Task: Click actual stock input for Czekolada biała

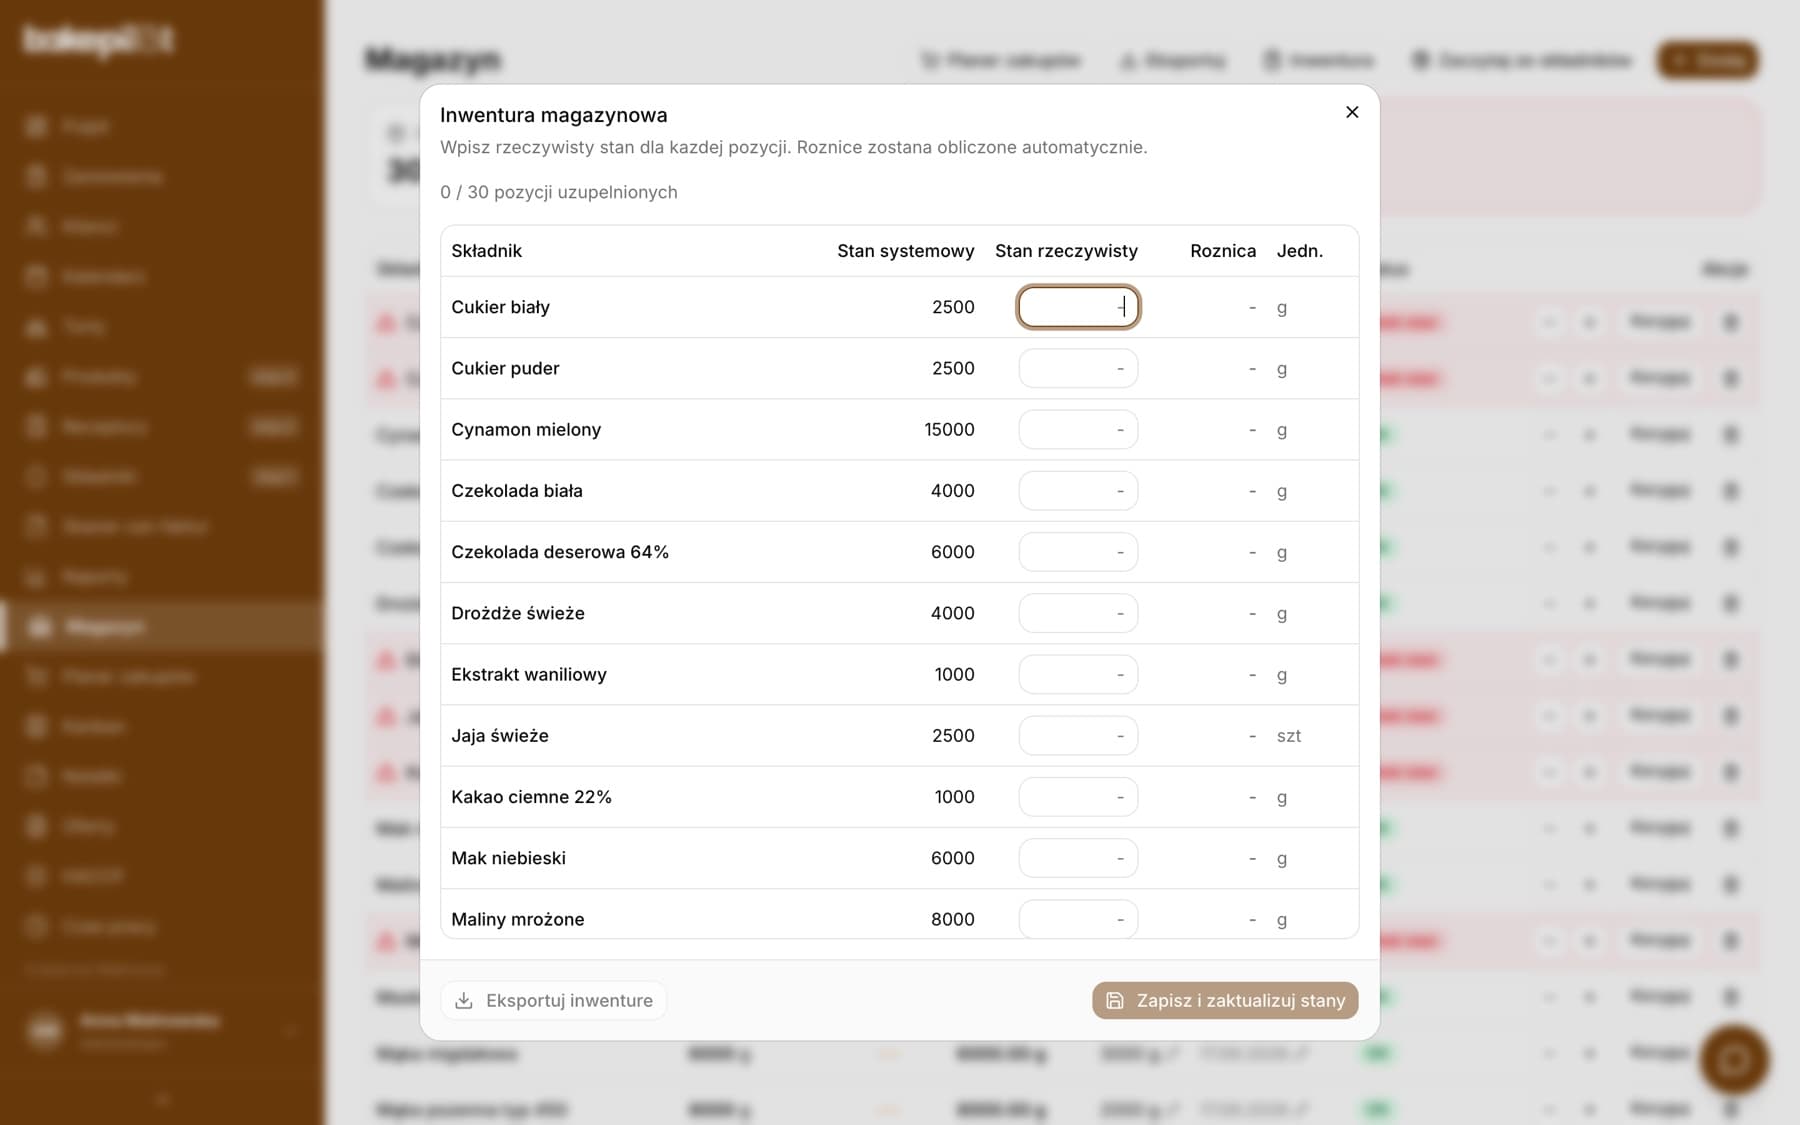Action: point(1078,491)
